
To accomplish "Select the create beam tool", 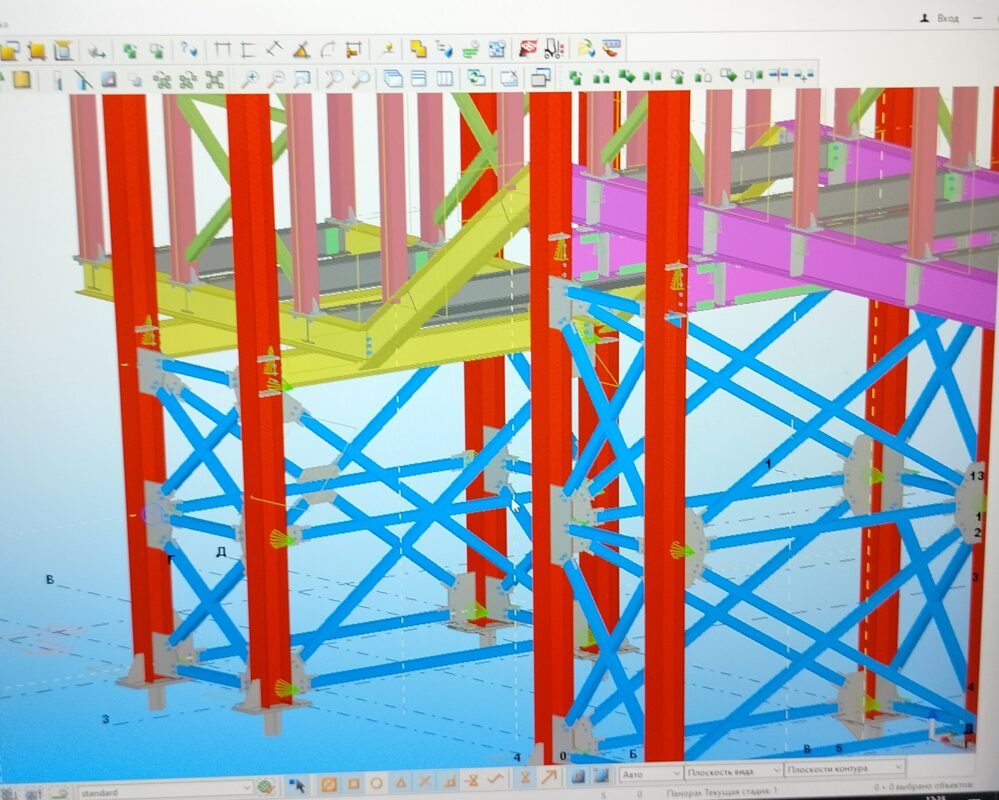I will (83, 79).
